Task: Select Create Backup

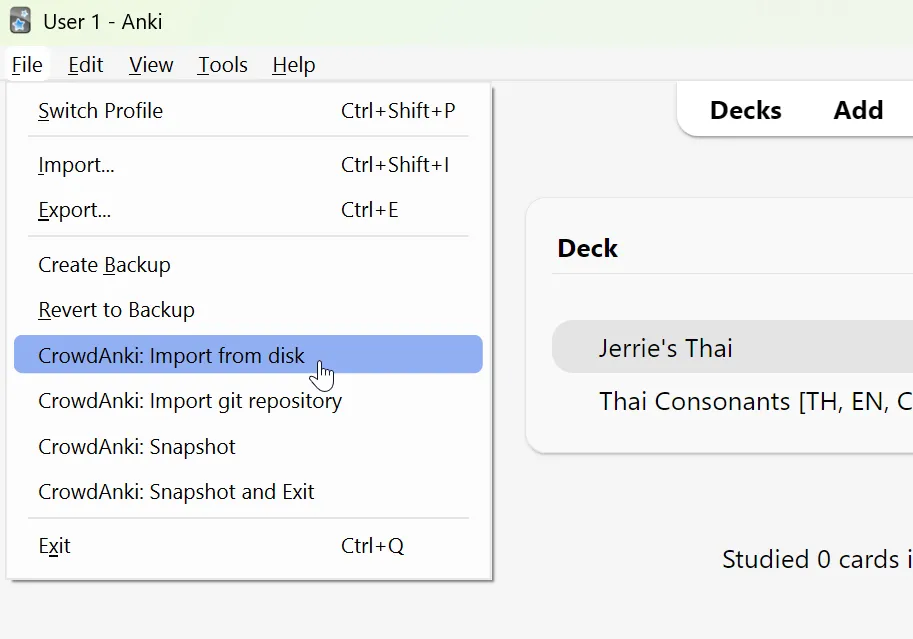Action: [103, 265]
